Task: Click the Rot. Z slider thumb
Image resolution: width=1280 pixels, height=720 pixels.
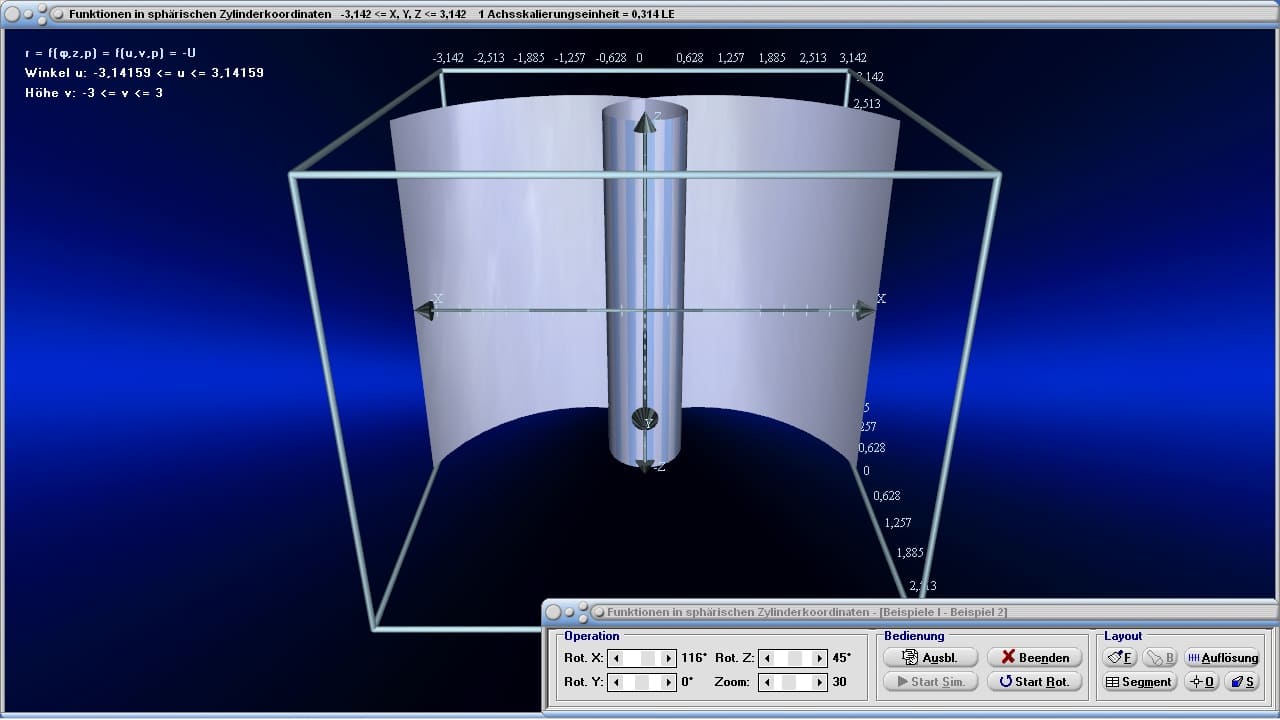Action: pyautogui.click(x=795, y=658)
